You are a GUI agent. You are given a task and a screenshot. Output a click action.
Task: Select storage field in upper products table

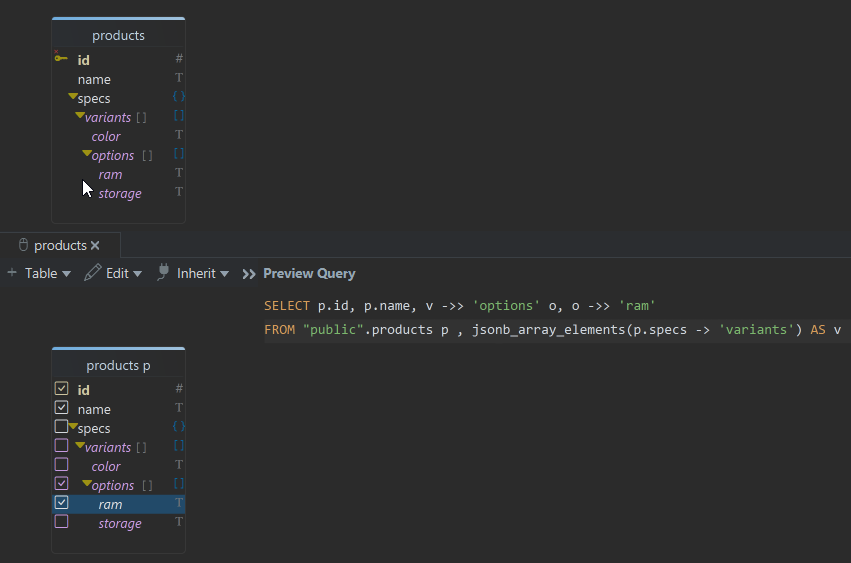point(119,193)
